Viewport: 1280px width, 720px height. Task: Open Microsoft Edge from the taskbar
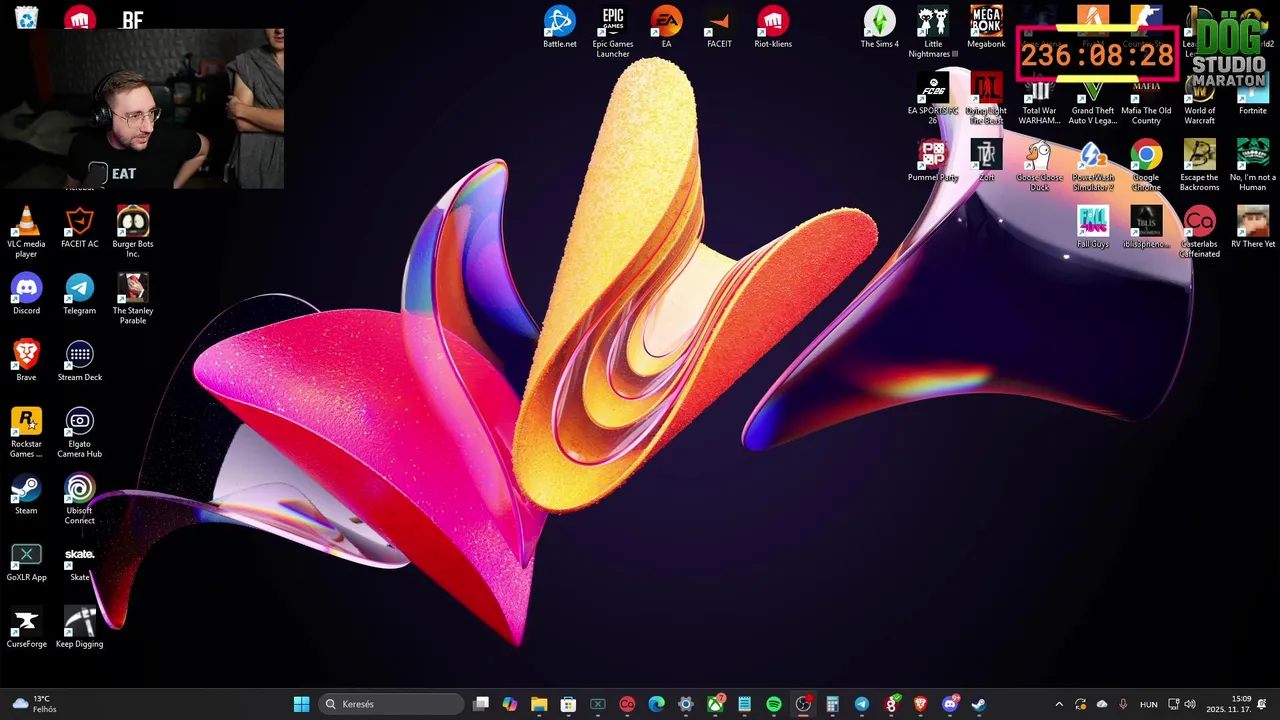click(x=656, y=704)
